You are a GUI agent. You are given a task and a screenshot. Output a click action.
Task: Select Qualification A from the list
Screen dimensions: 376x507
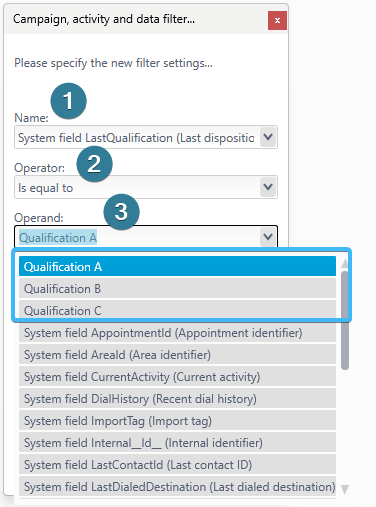point(177,266)
